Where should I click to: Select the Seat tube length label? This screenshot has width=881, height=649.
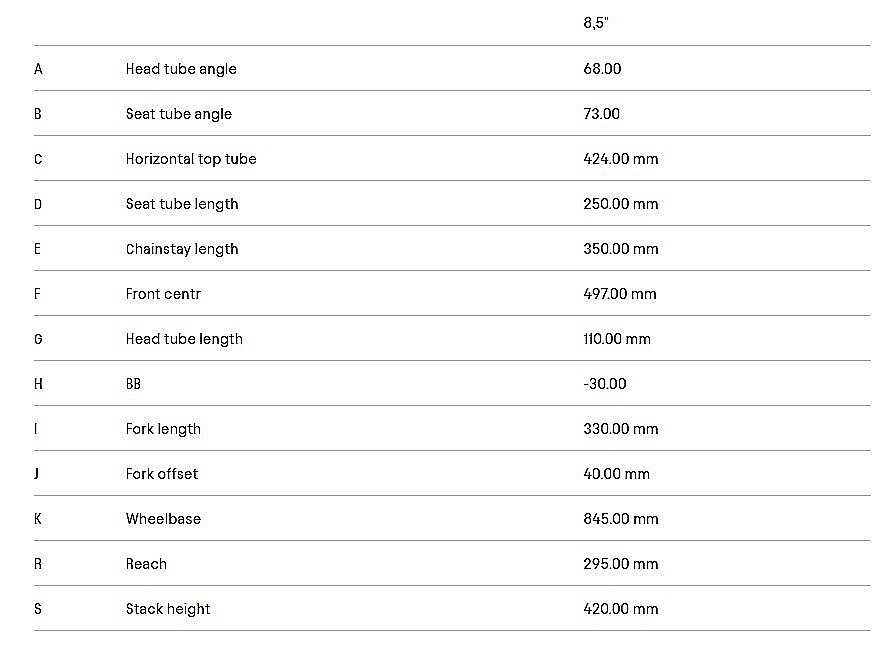tap(182, 204)
